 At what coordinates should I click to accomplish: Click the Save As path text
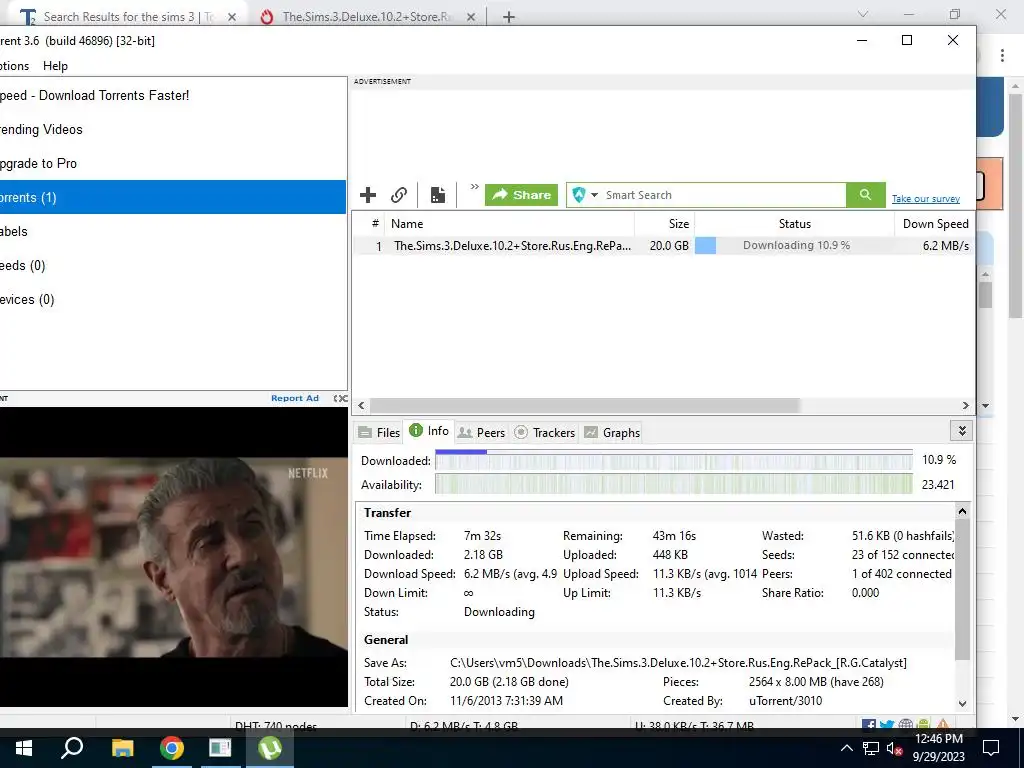[678, 662]
